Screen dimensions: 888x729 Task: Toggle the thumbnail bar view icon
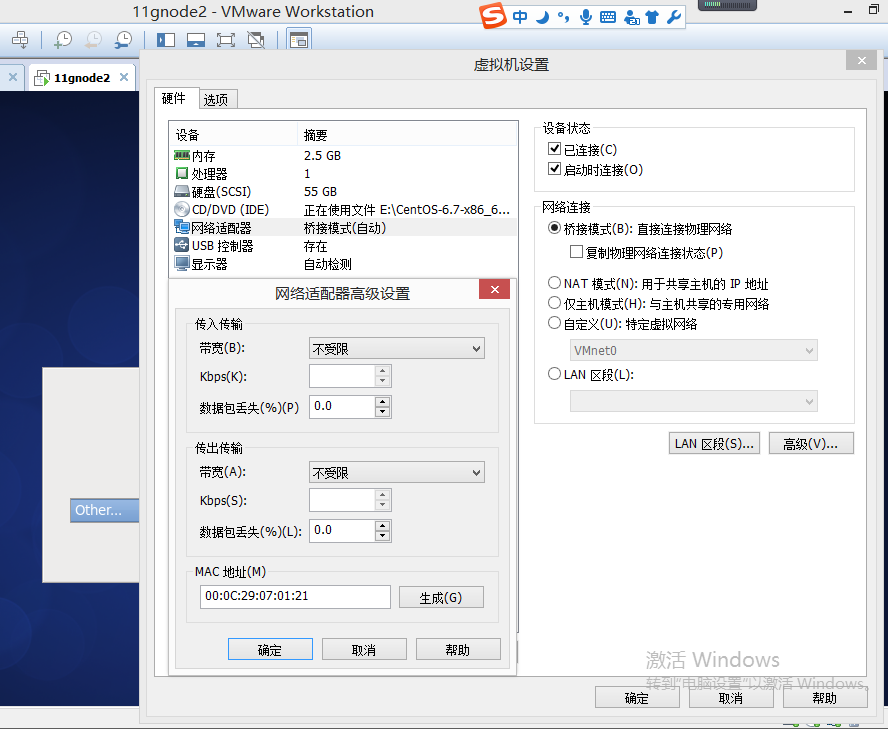(x=196, y=40)
